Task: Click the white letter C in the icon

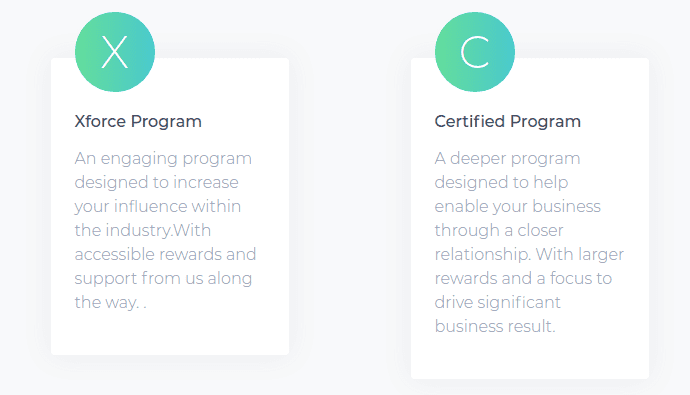Action: pos(475,52)
